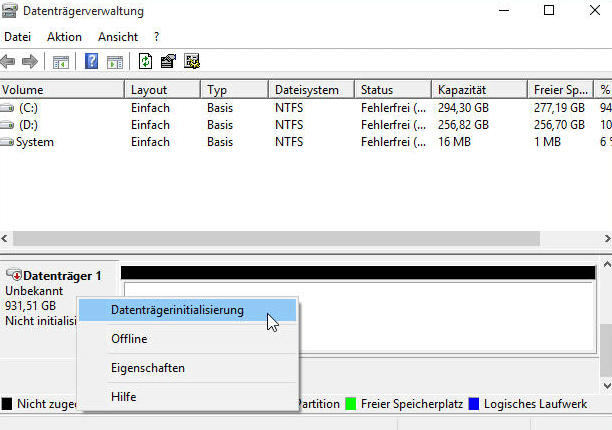Choose Datenträgerinitialisierung from context menu
Viewport: 612px width, 430px height.
click(177, 310)
